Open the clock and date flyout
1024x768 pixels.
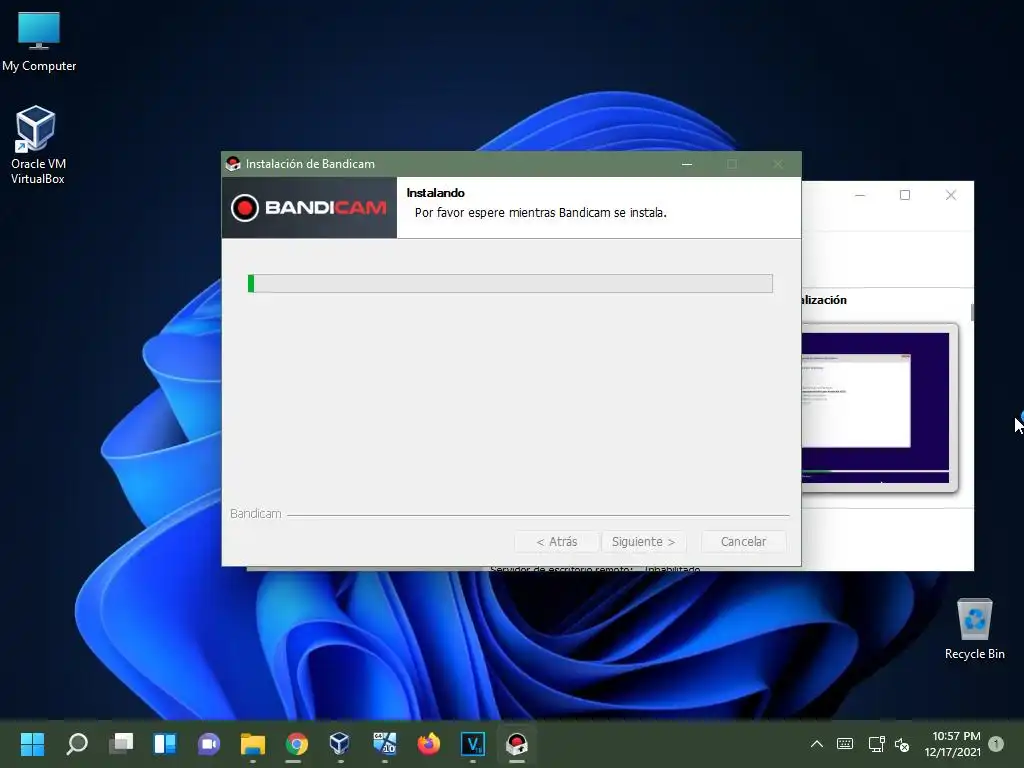click(953, 744)
